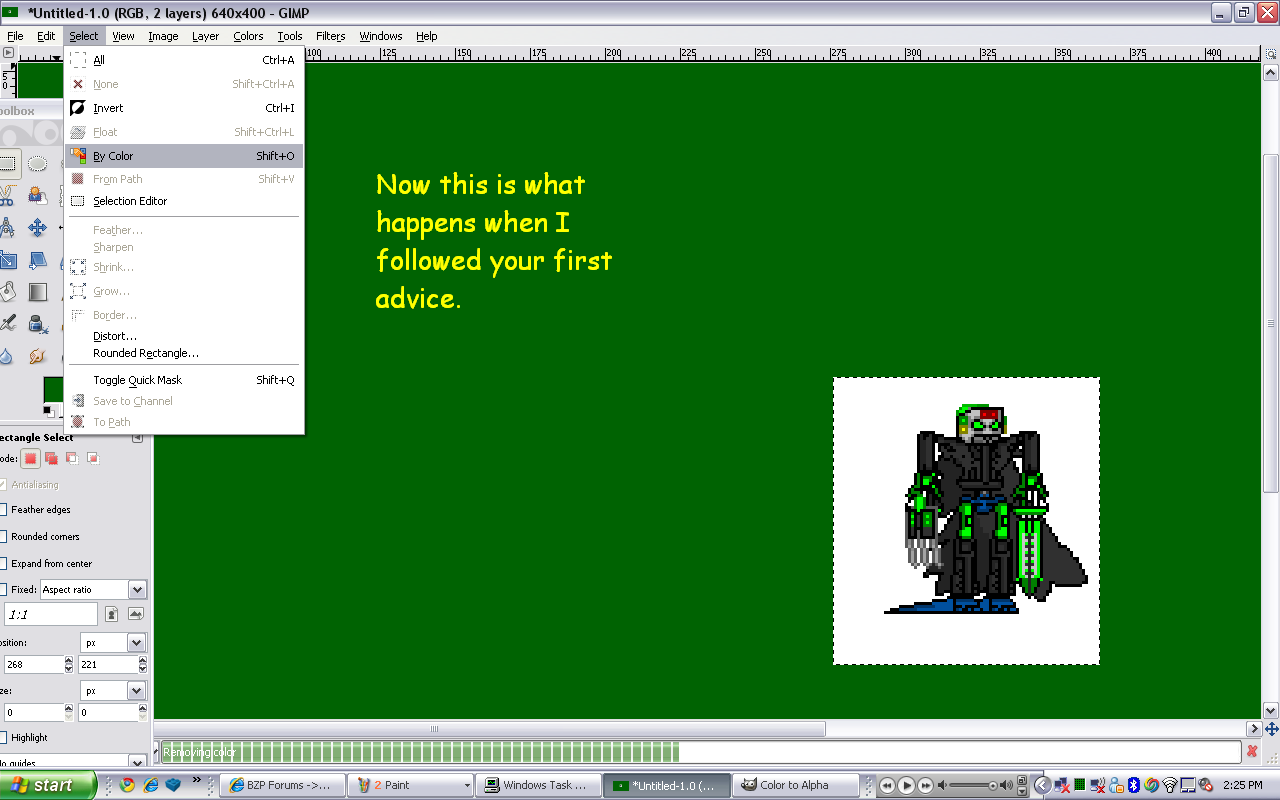Click the aspect ratio 1:1 input field

(50, 614)
